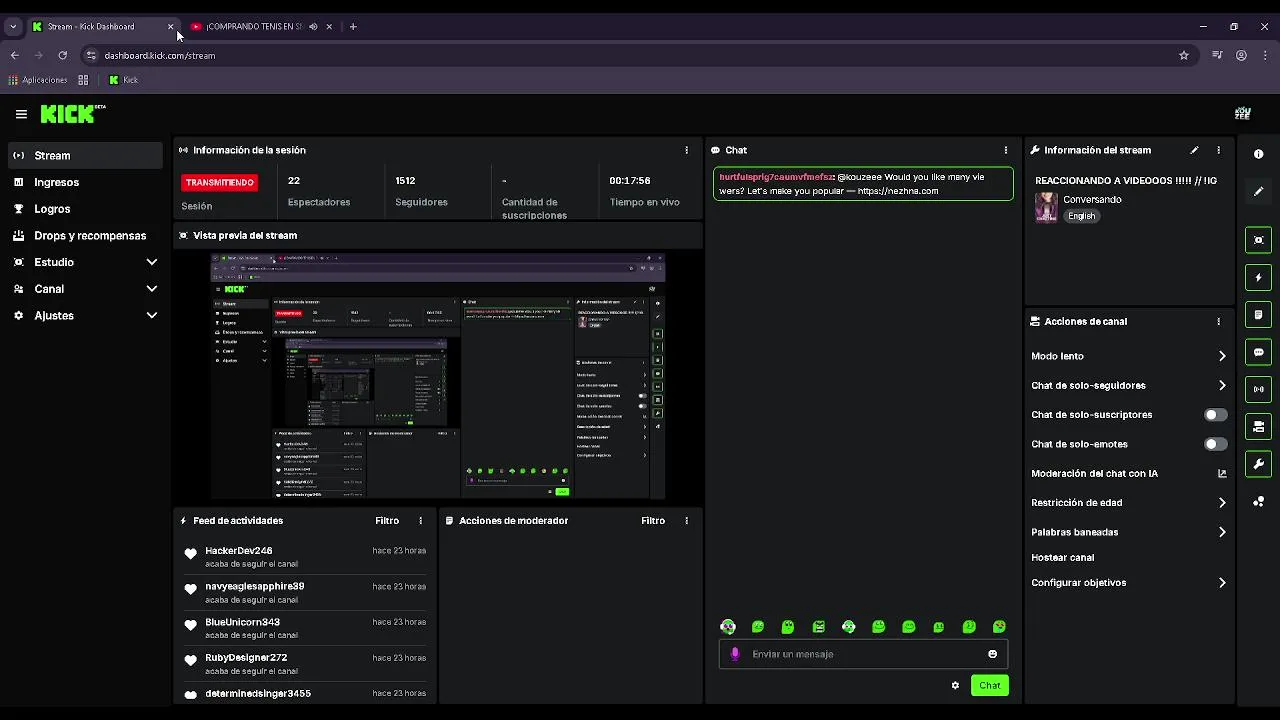1280x720 pixels.
Task: Open the Kouzee profile avatar at top right
Action: (1243, 114)
